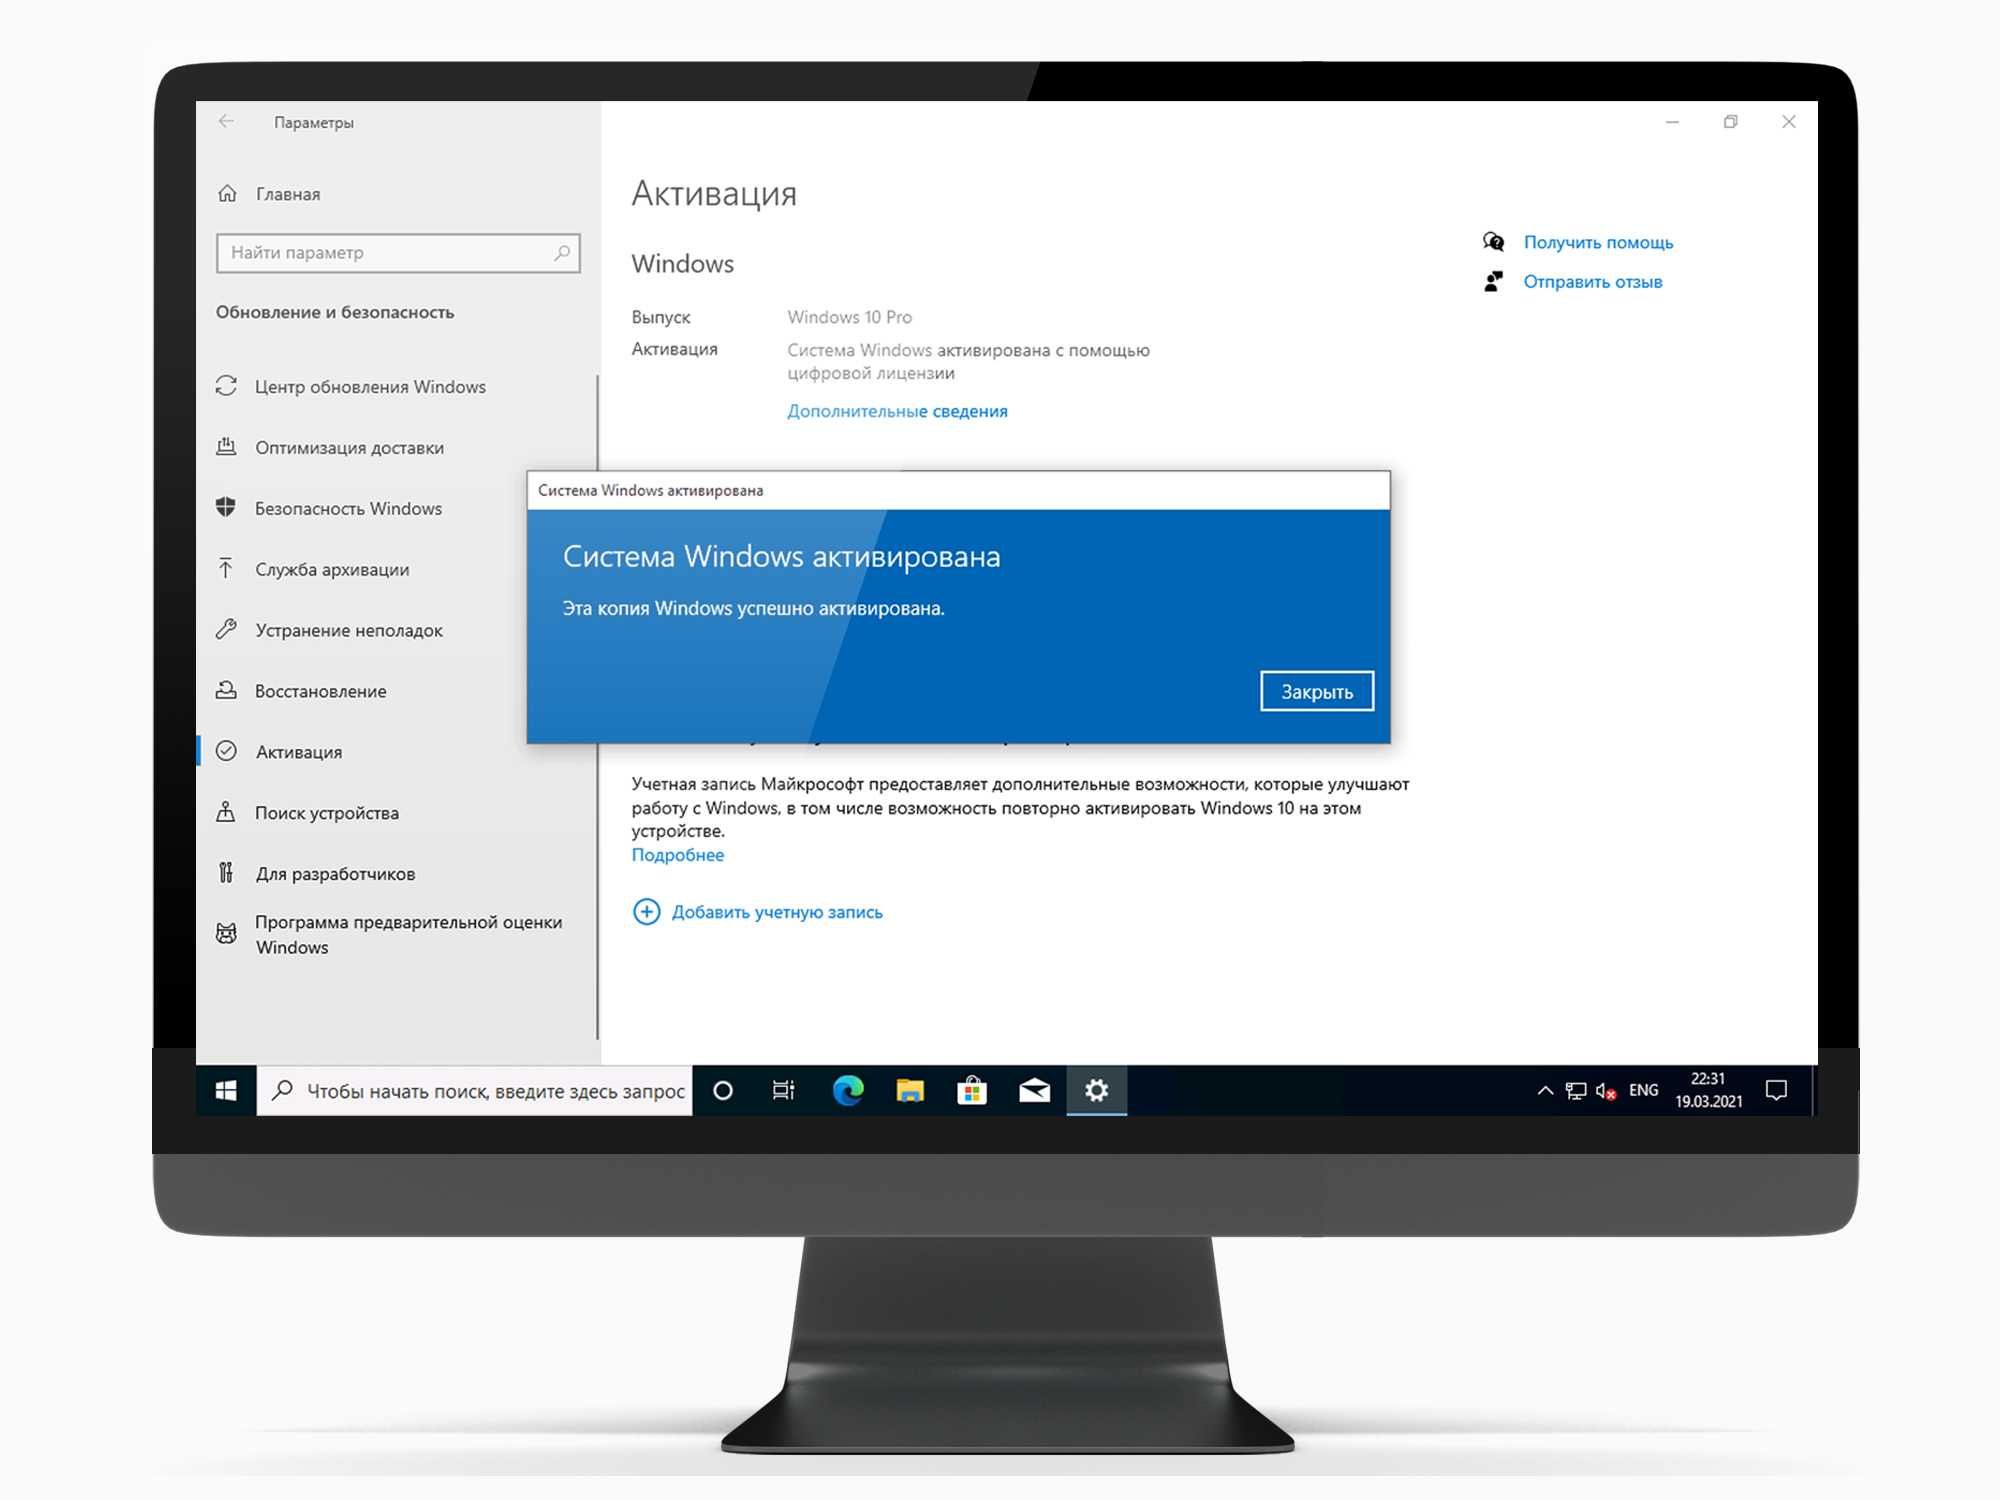Click the network icon in system tray

pos(1576,1091)
